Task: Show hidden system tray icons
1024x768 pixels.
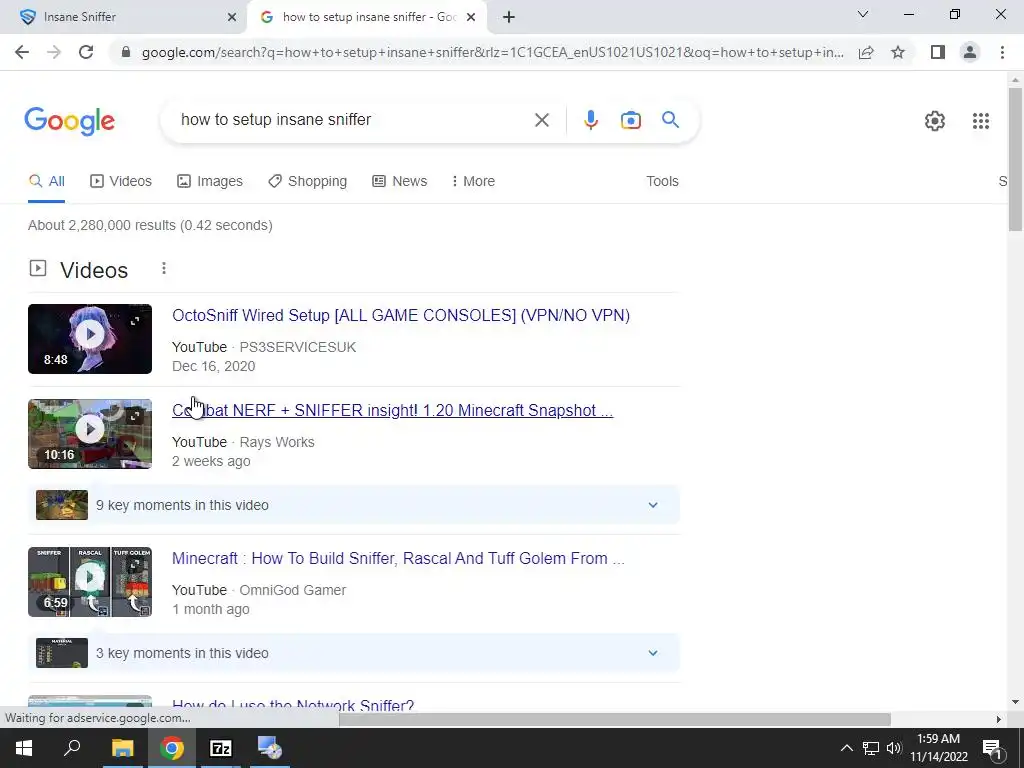Action: [846, 748]
